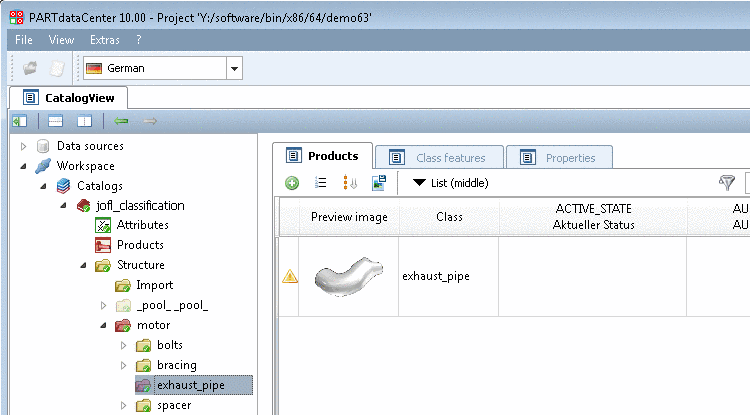The image size is (750, 415).
Task: Click the horizontal split layout icon
Action: [x=56, y=121]
